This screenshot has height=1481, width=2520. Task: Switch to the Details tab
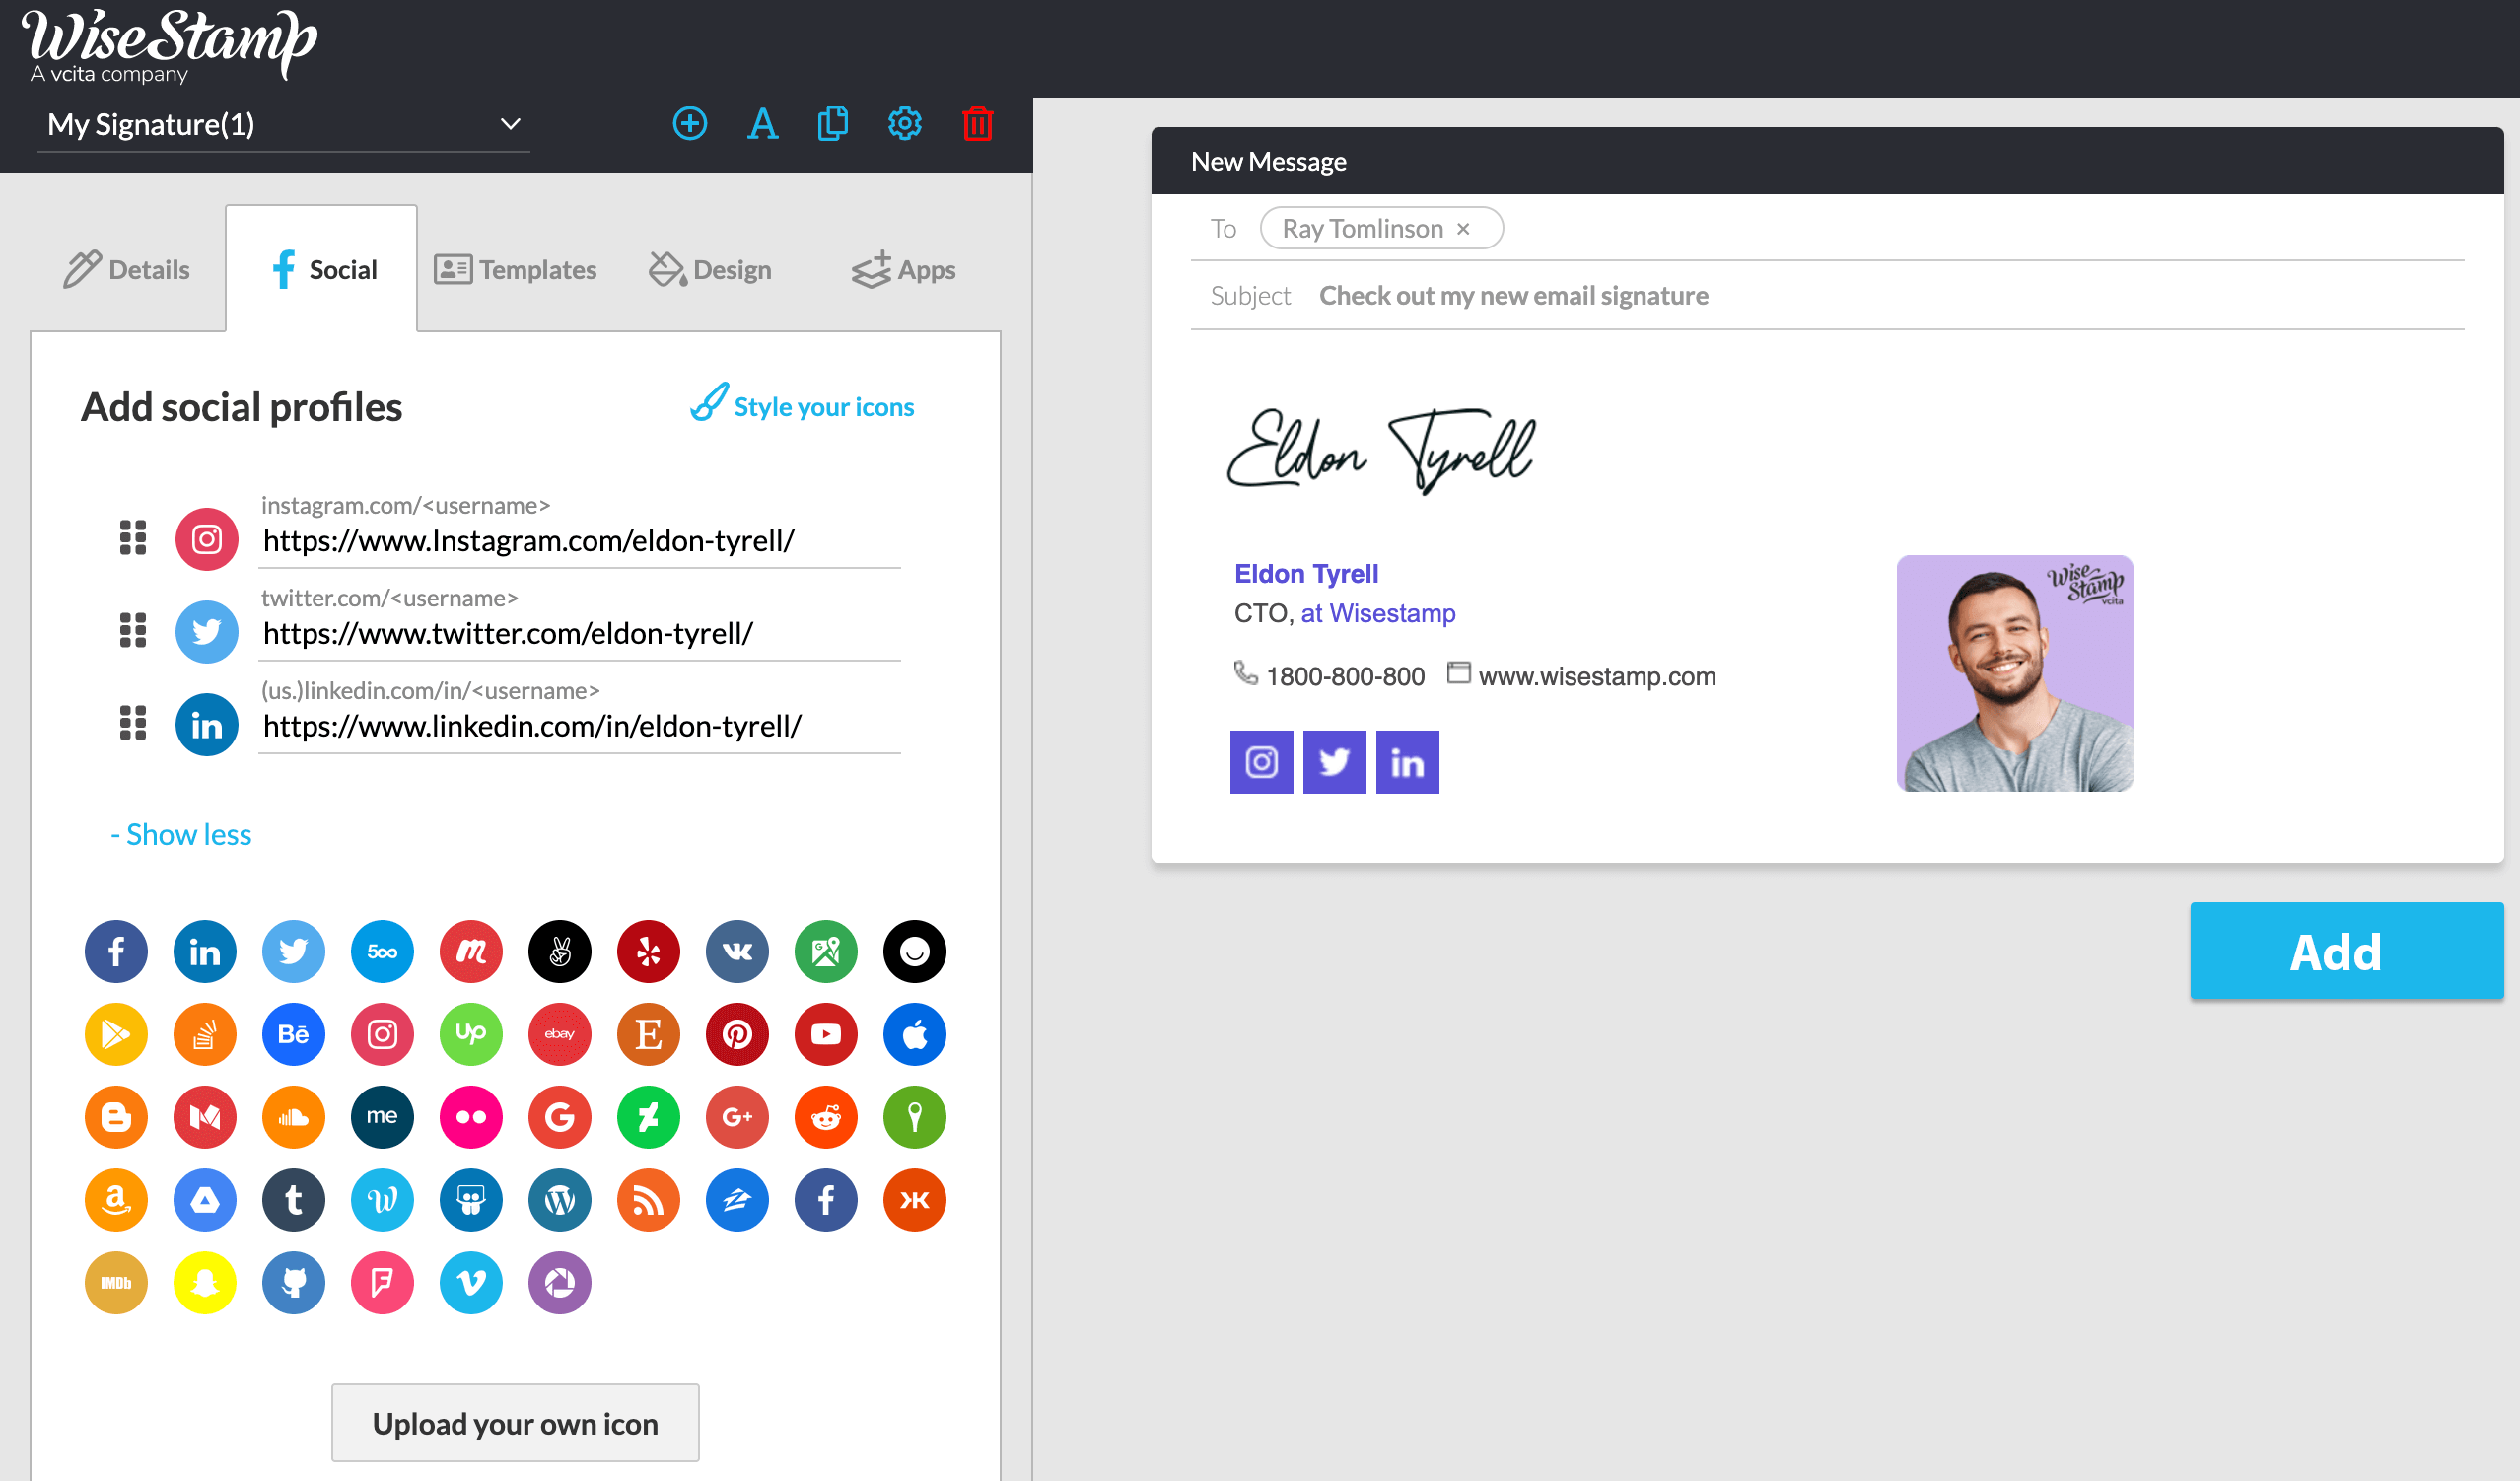(x=127, y=269)
